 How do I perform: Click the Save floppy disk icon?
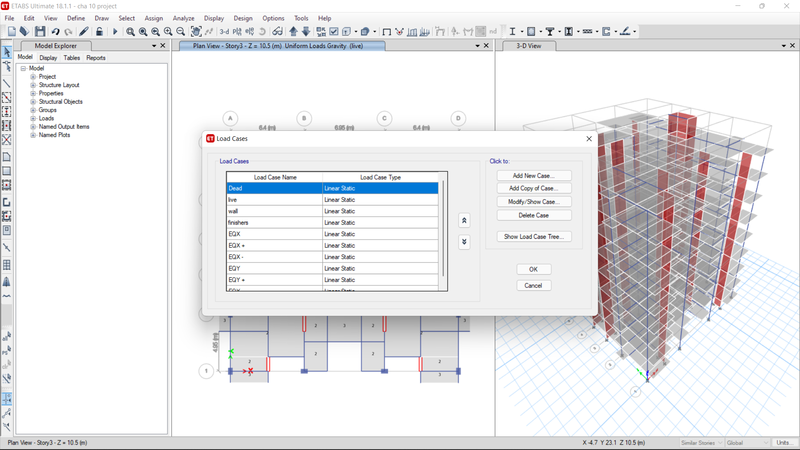(40, 32)
